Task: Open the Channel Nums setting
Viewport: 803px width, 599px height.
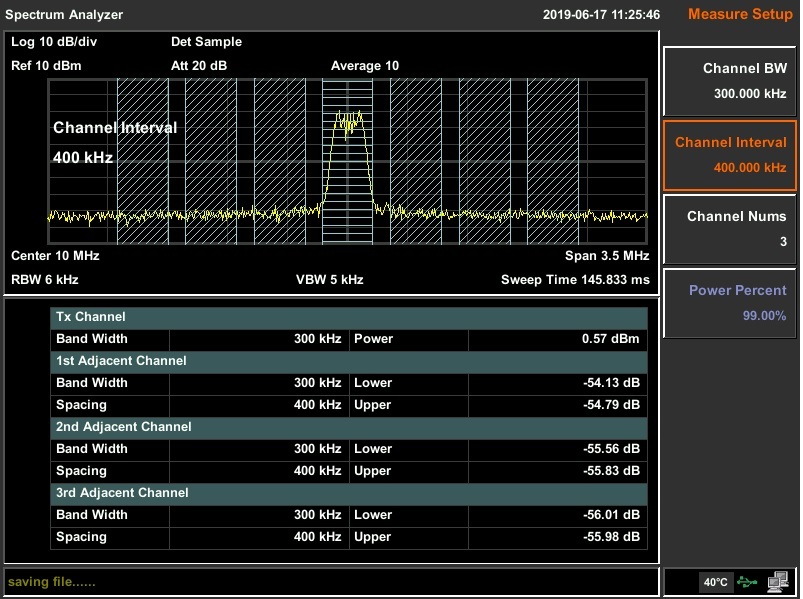Action: point(730,229)
